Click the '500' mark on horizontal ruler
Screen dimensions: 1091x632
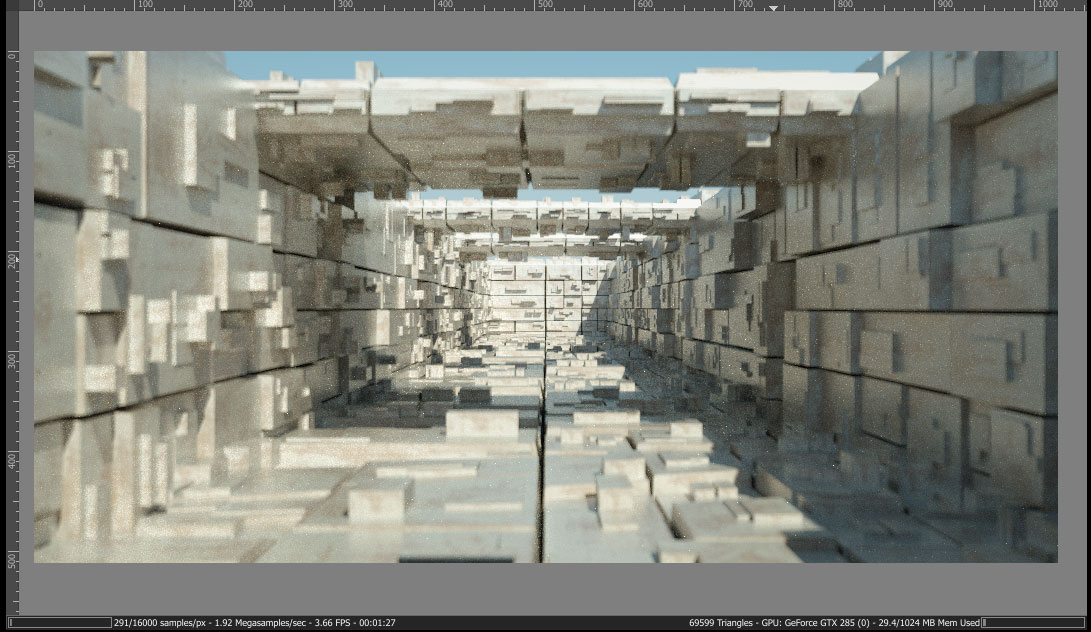[546, 4]
